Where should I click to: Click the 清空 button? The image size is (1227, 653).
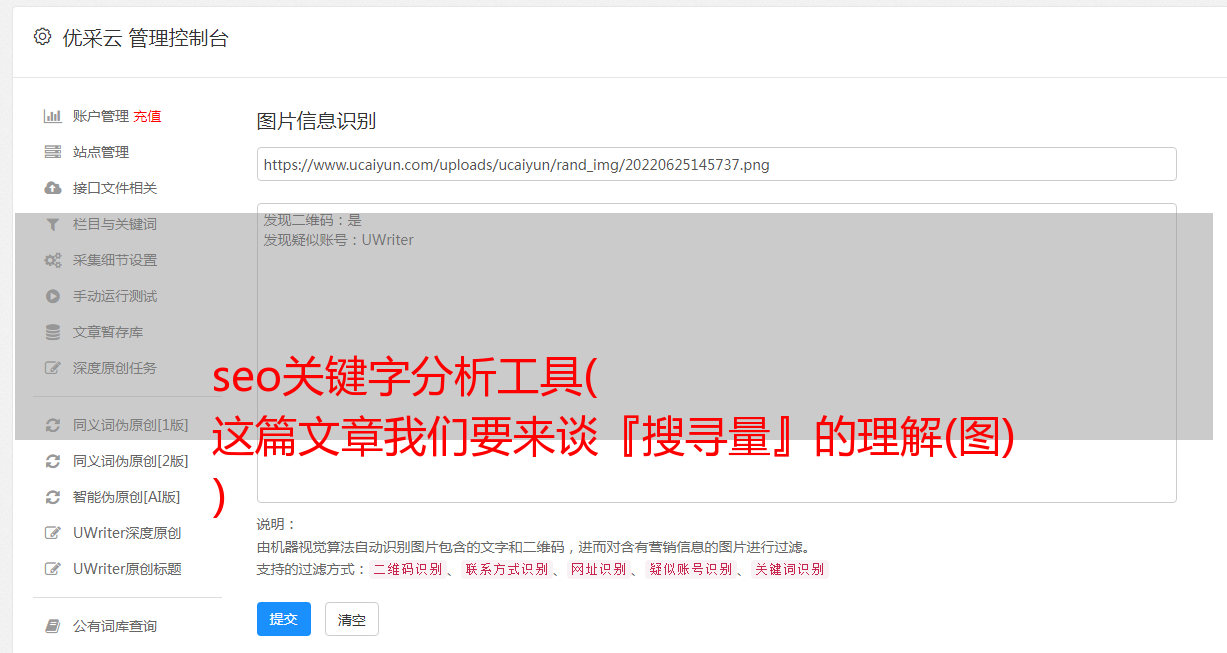(x=351, y=619)
